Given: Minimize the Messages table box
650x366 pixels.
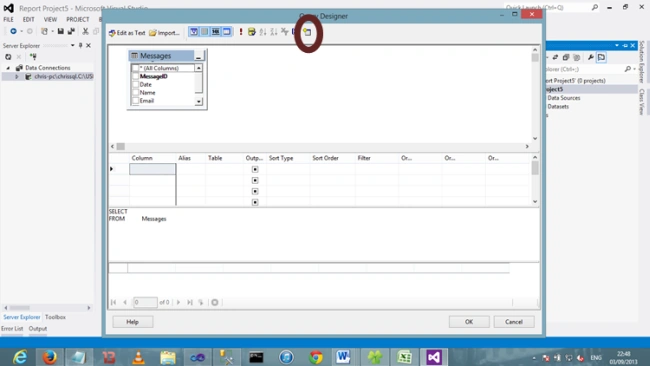Looking at the screenshot, I should [199, 56].
